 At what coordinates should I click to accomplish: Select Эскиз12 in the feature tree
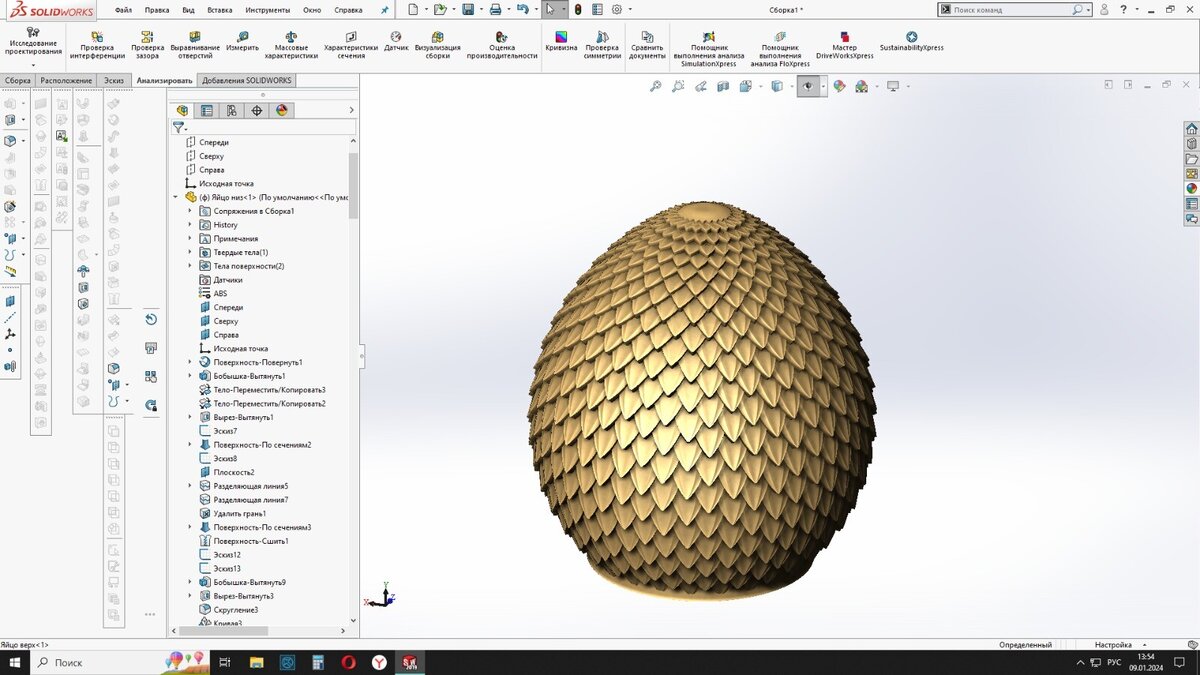coord(227,554)
